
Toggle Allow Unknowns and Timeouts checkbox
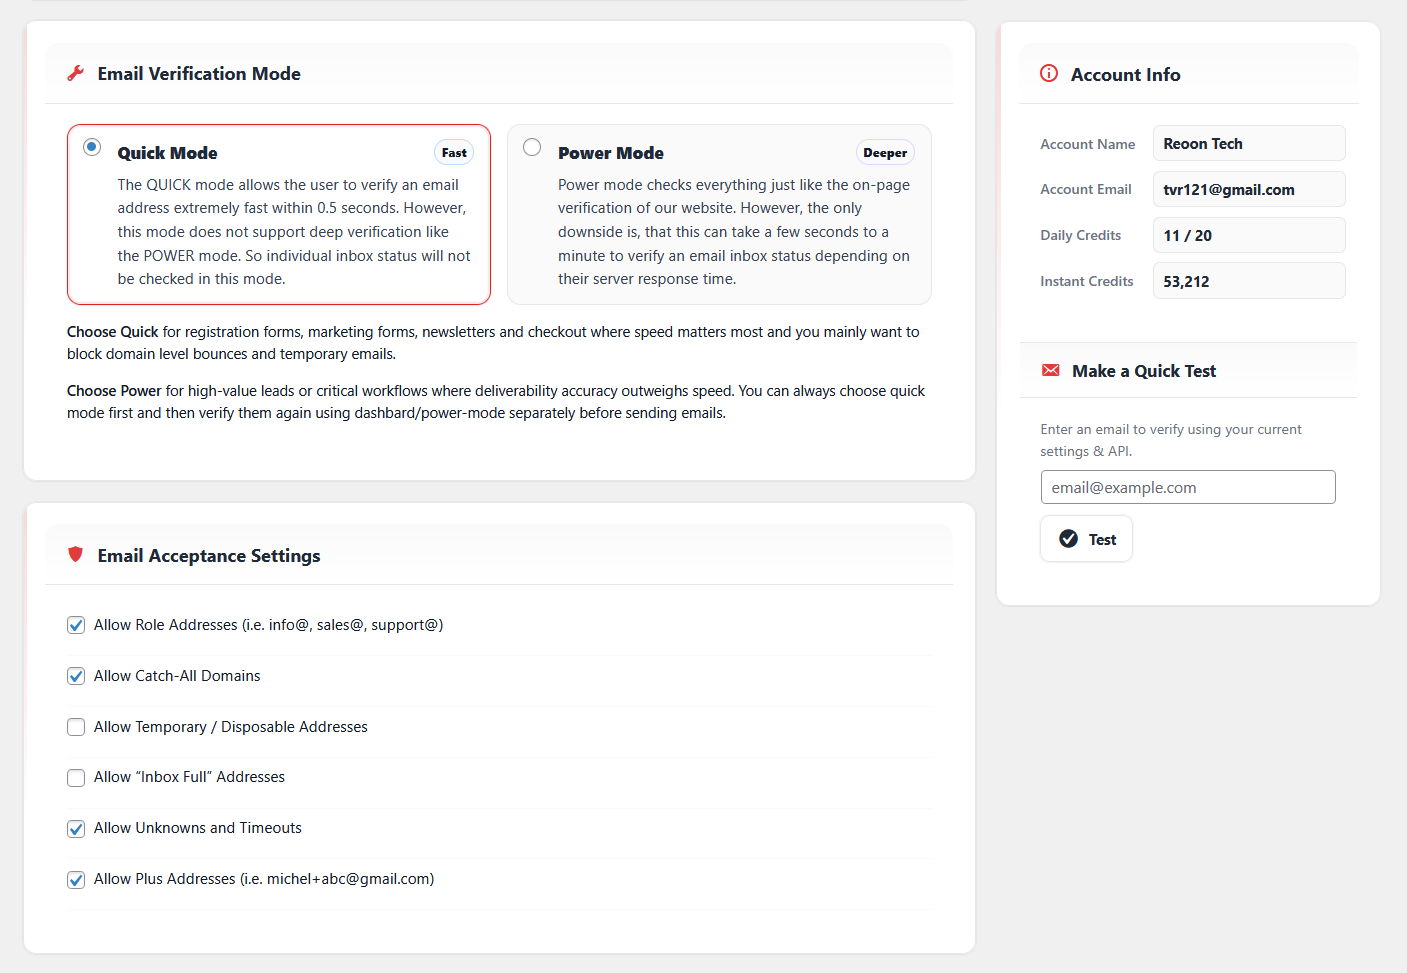[x=76, y=829]
